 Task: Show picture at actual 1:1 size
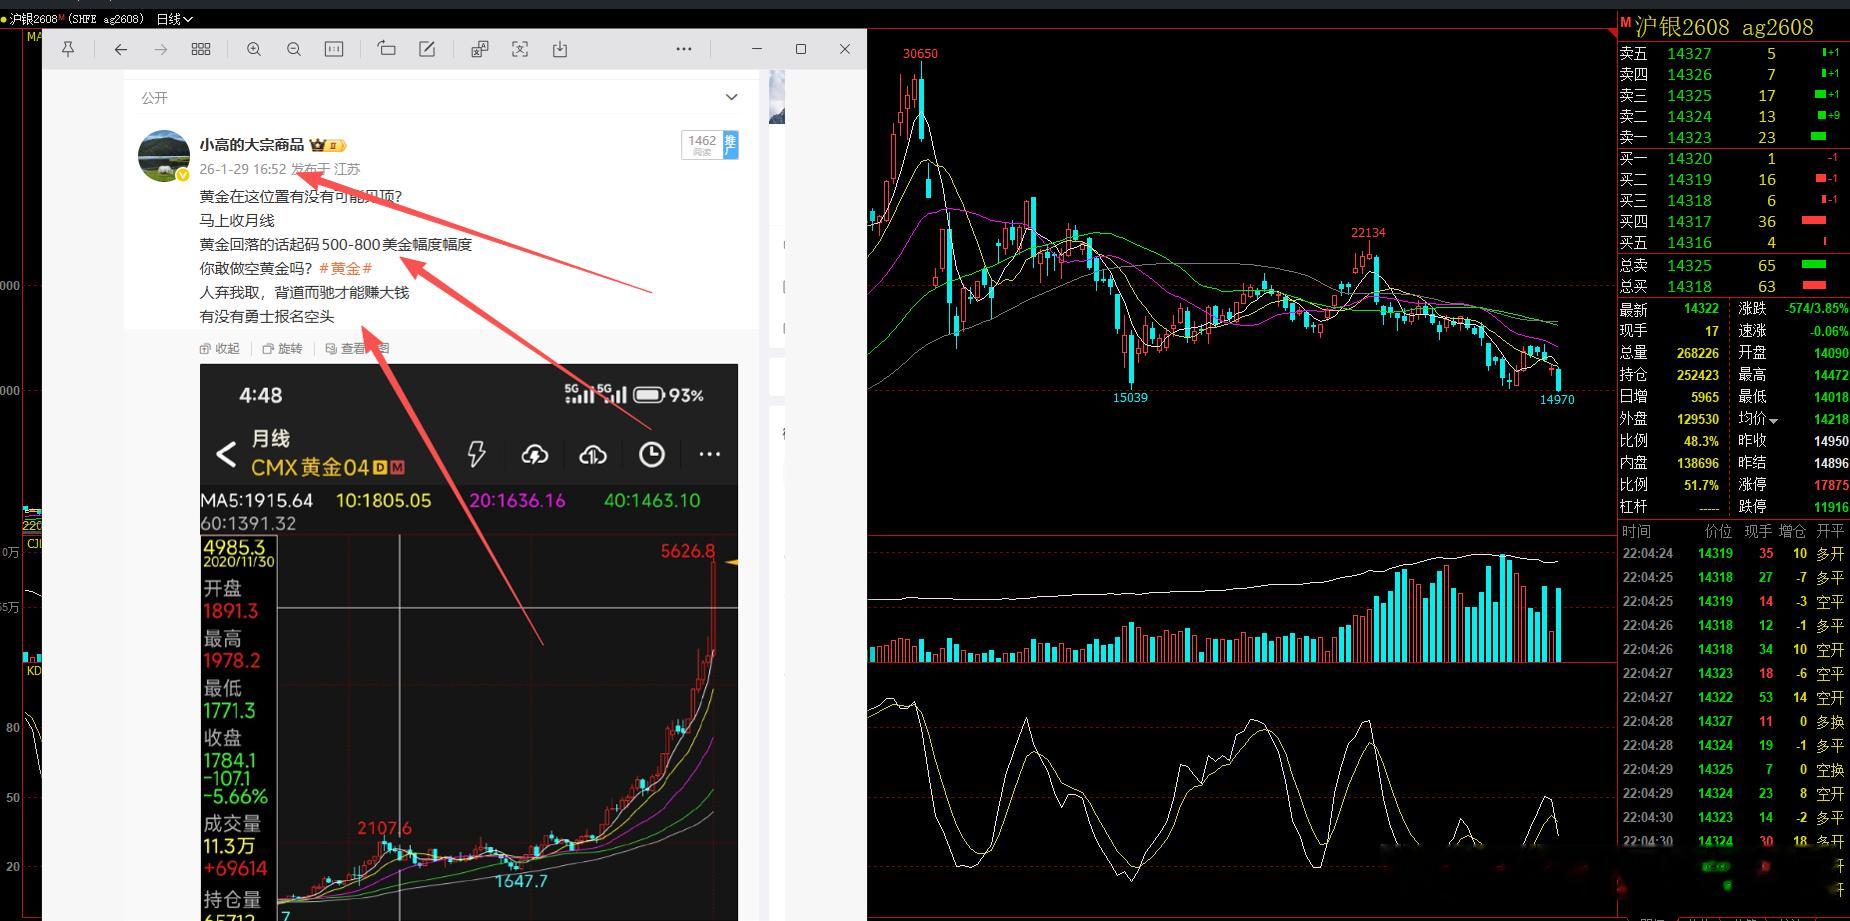coord(334,49)
